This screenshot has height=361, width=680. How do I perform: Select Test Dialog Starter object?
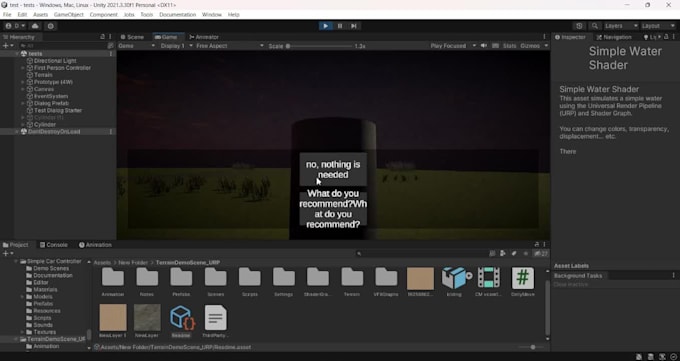click(x=58, y=110)
